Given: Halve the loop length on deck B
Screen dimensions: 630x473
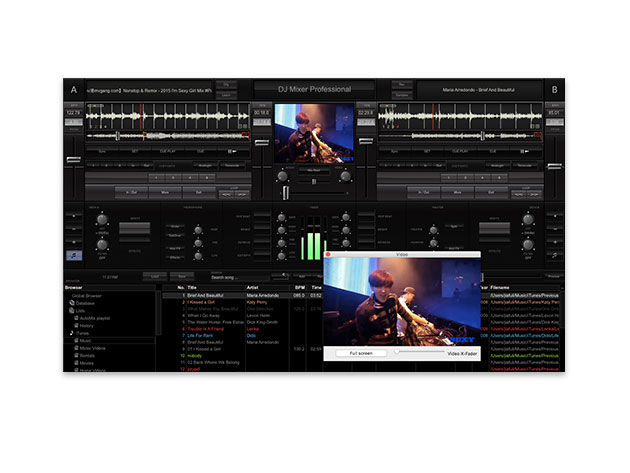Looking at the screenshot, I should (x=518, y=195).
